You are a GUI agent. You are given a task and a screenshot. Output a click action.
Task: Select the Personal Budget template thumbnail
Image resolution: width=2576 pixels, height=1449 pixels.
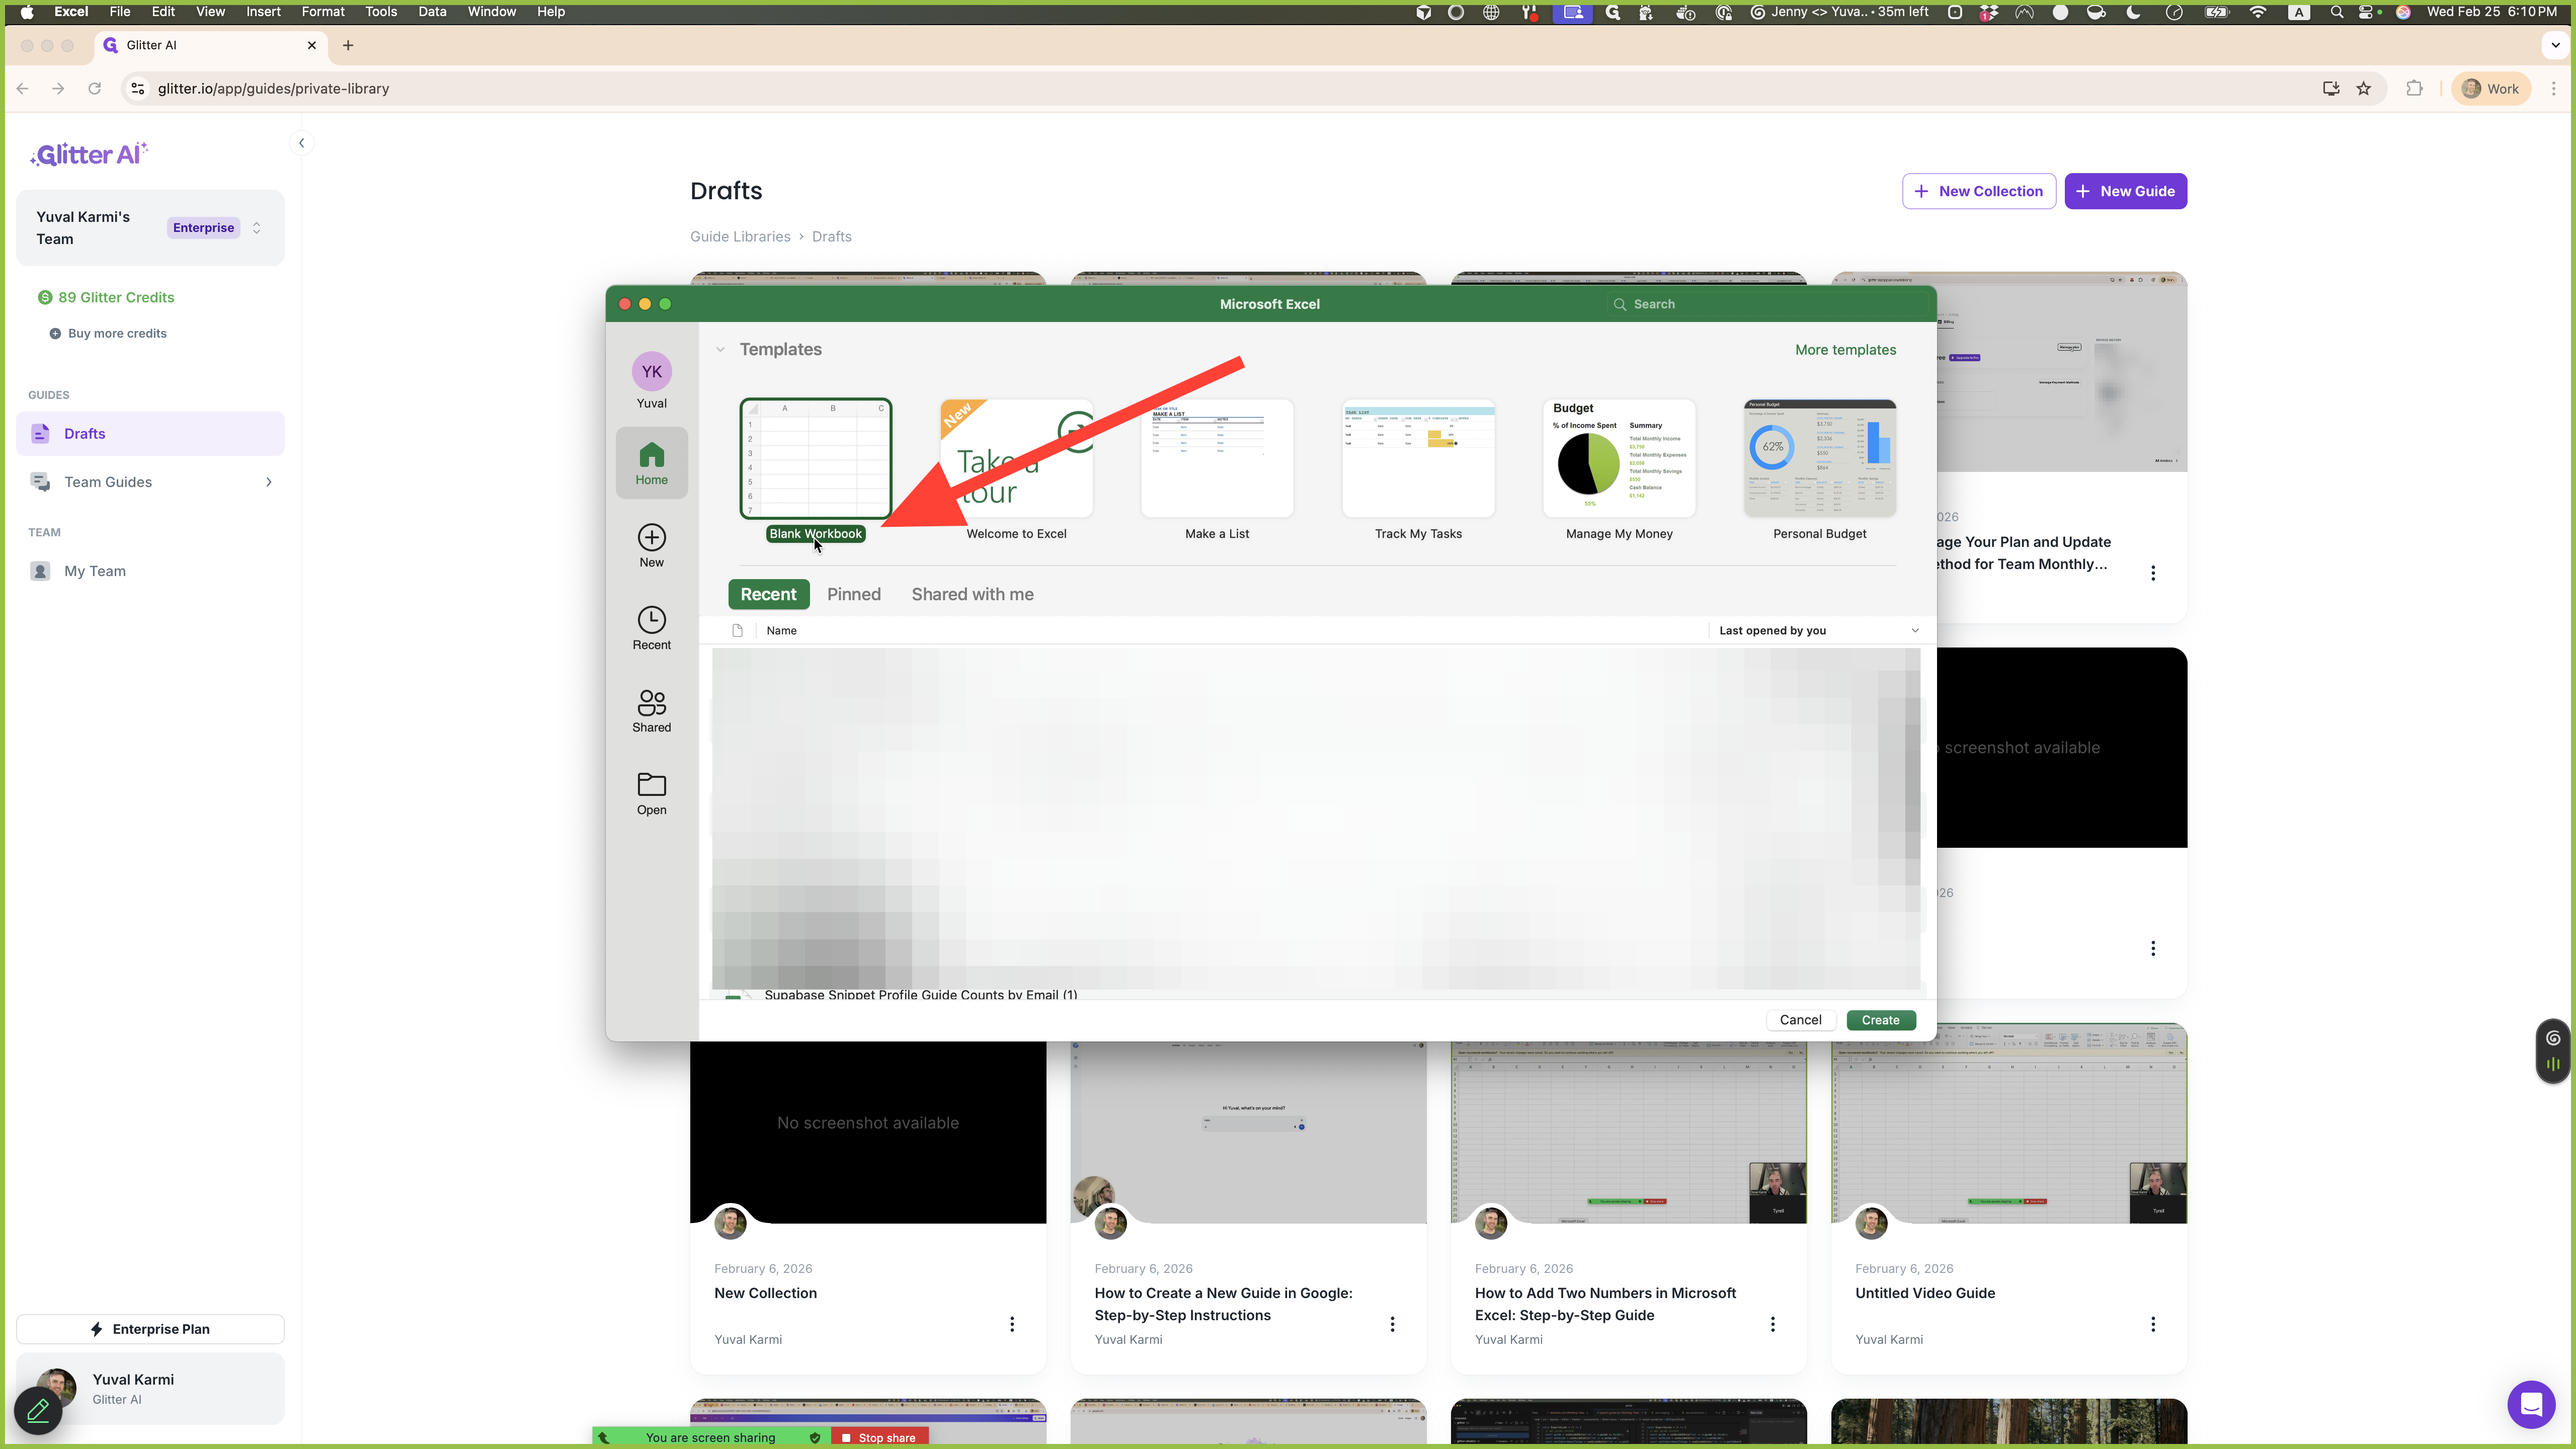pos(1819,458)
